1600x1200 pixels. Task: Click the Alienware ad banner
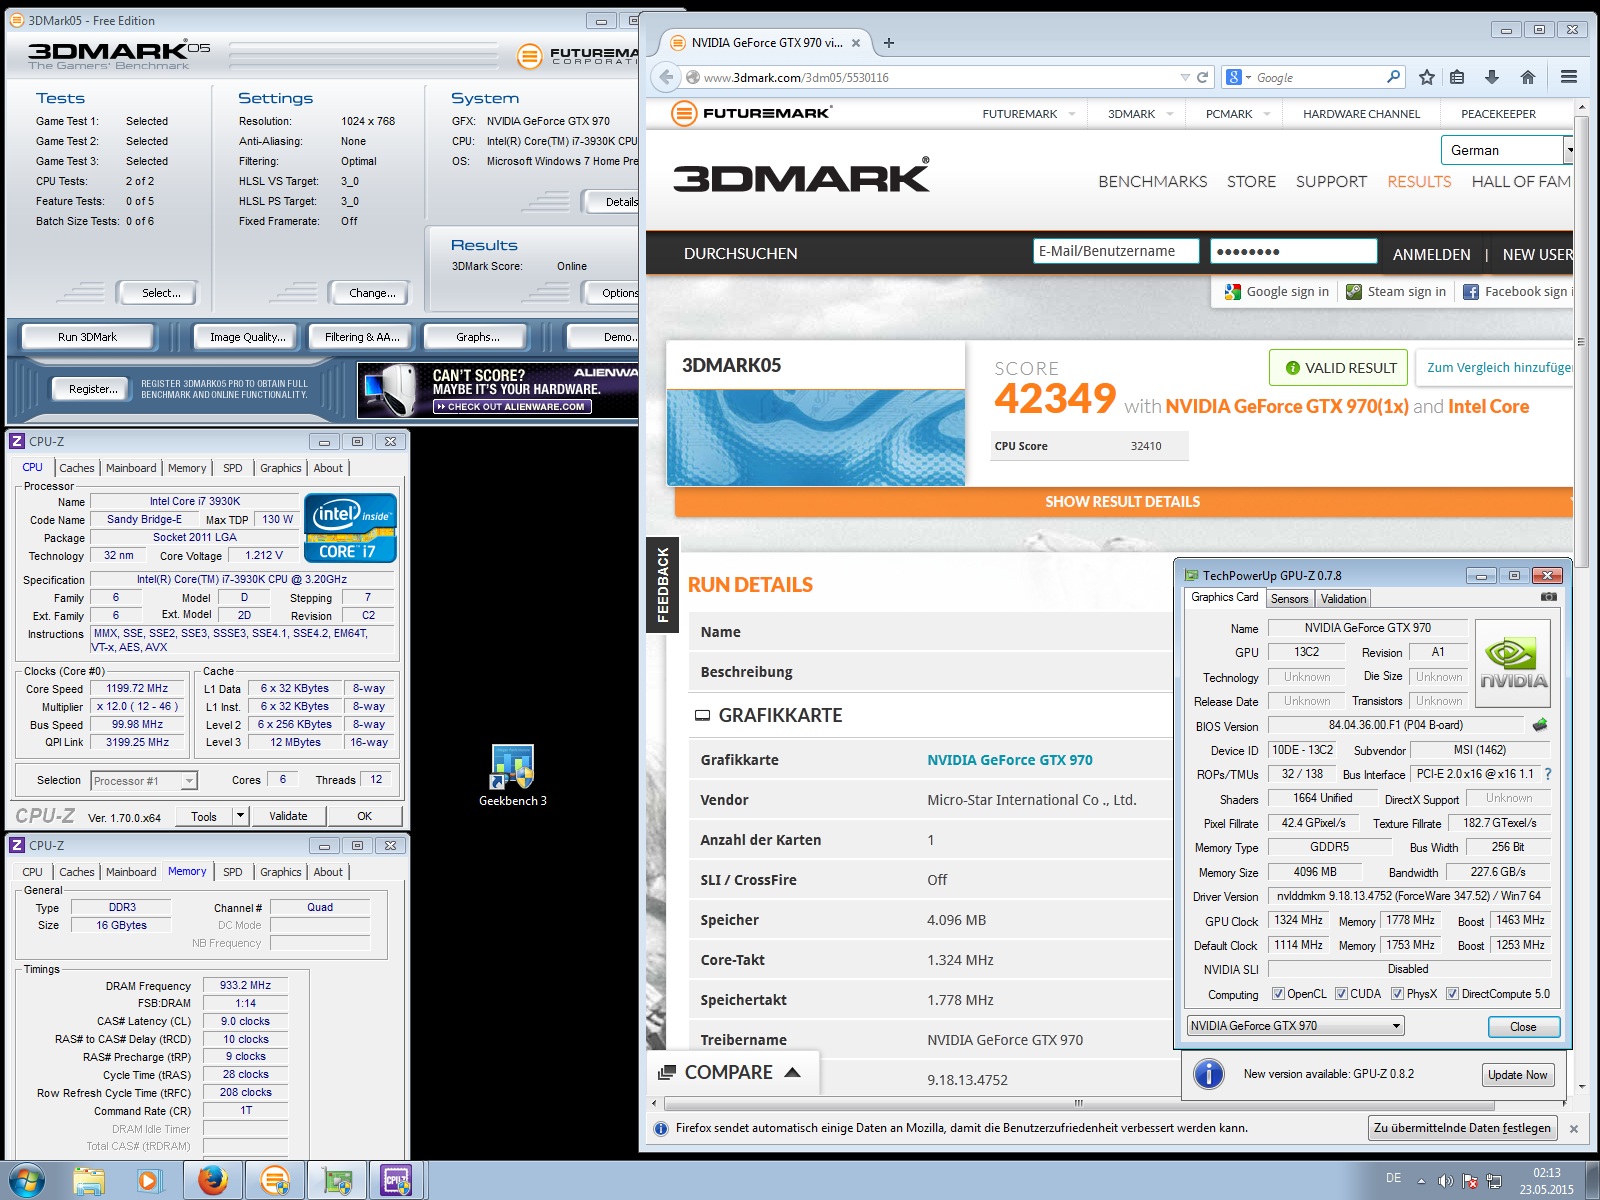pyautogui.click(x=498, y=390)
